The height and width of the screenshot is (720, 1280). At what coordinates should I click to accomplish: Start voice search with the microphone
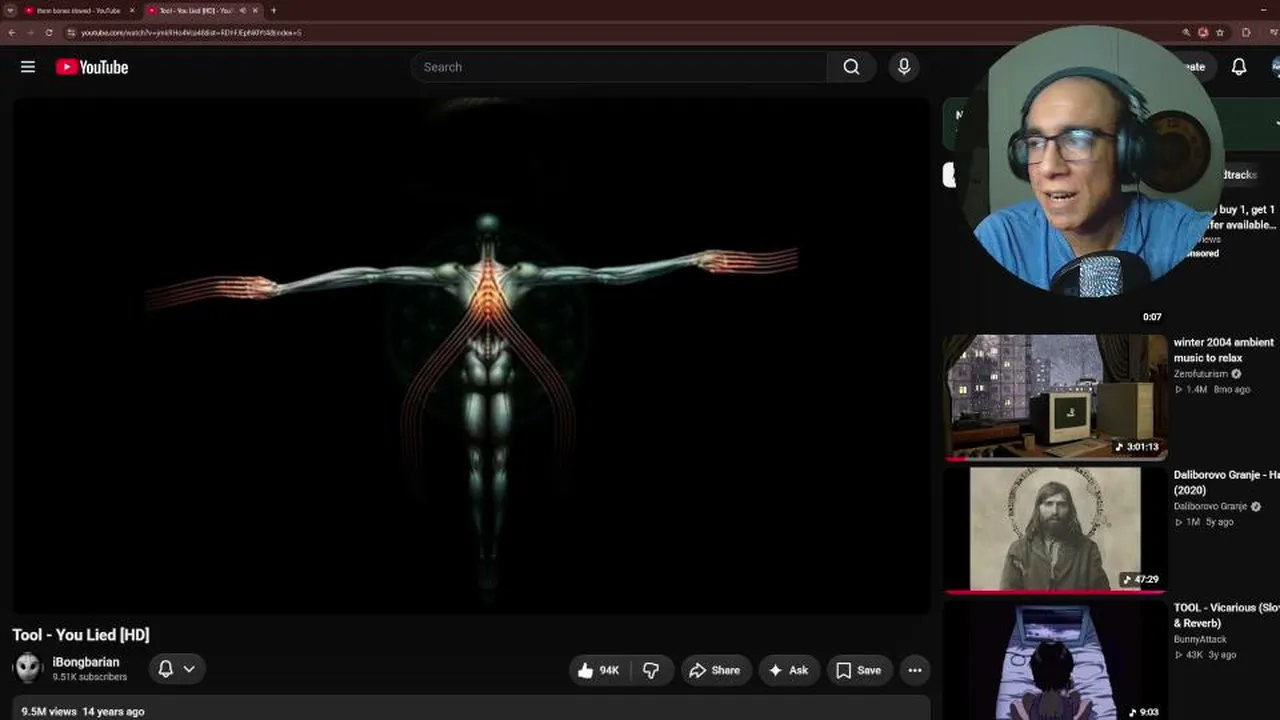(904, 67)
